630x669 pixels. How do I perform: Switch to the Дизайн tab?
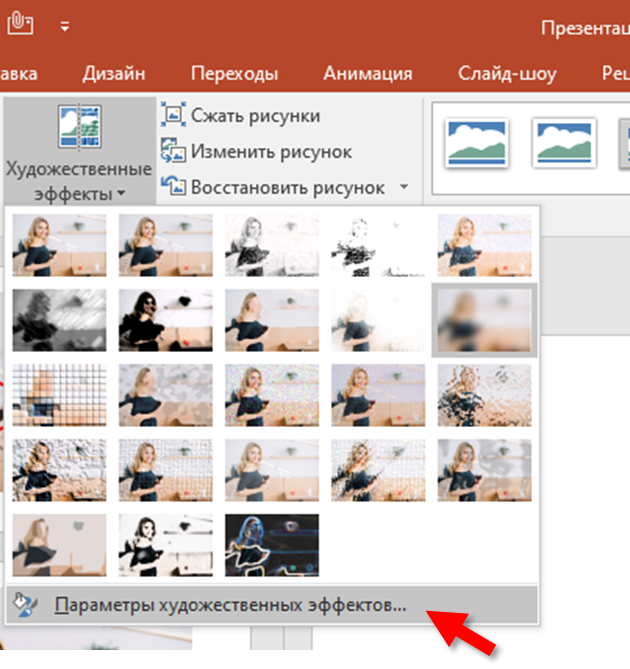coord(114,73)
